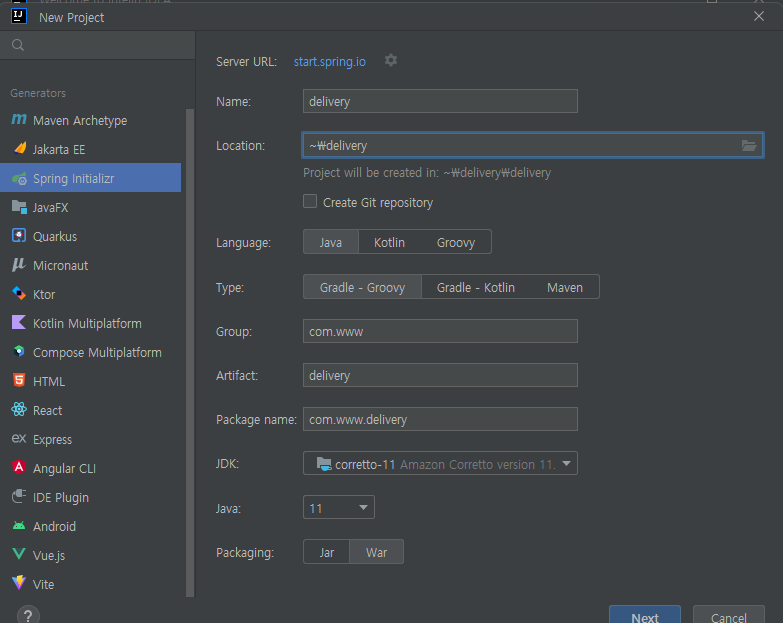Viewport: 783px width, 623px height.
Task: Click the generators search field
Action: [97, 45]
